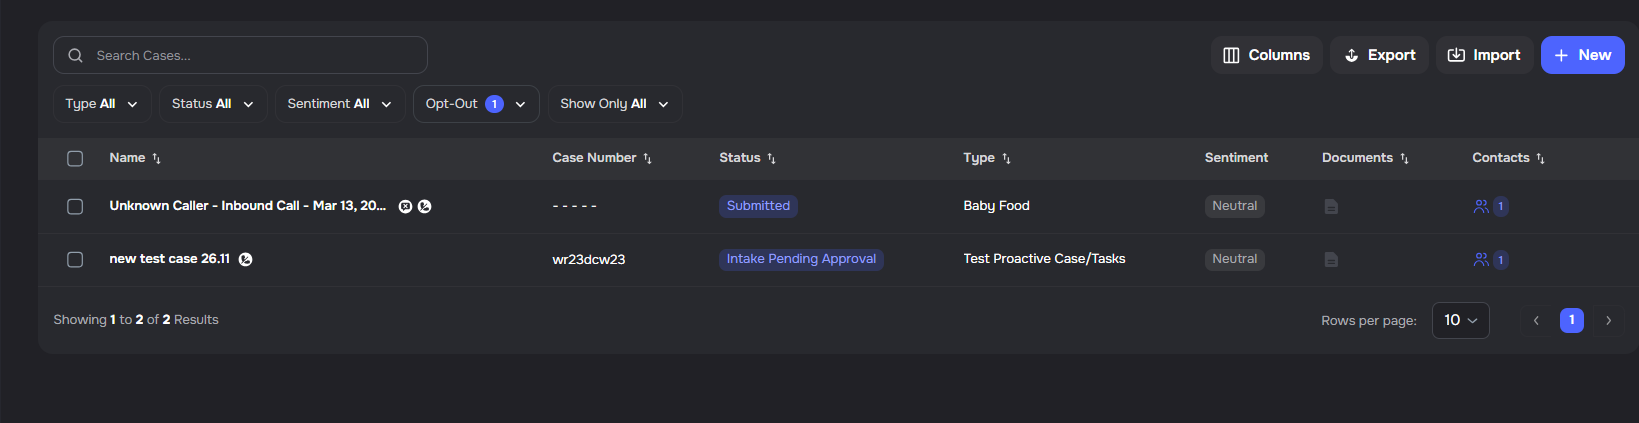
Task: Expand the Type All filter dropdown
Action: pyautogui.click(x=102, y=104)
